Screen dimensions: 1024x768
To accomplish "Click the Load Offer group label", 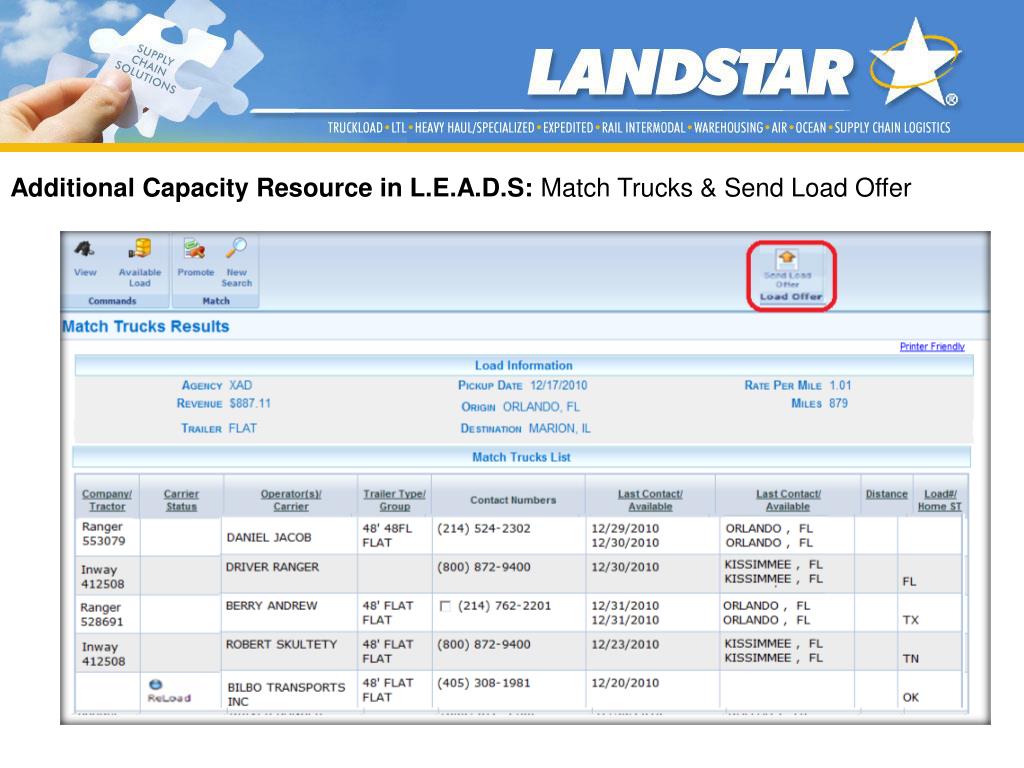I will (x=791, y=296).
